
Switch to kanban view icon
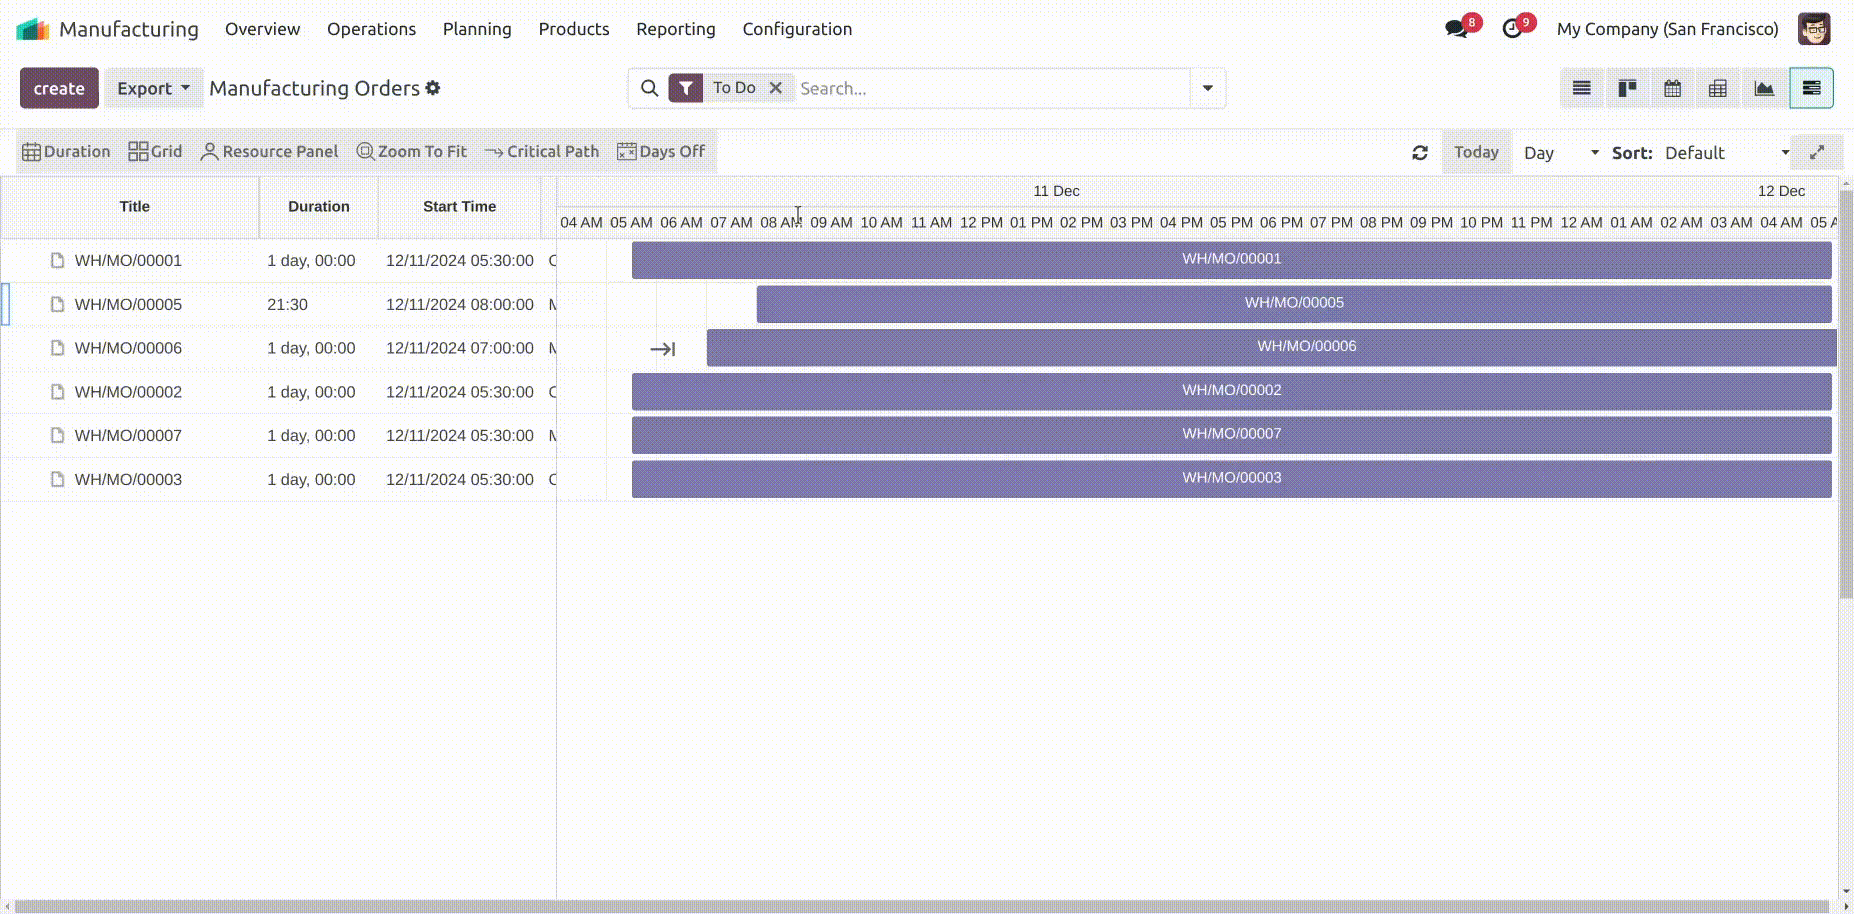pyautogui.click(x=1627, y=88)
